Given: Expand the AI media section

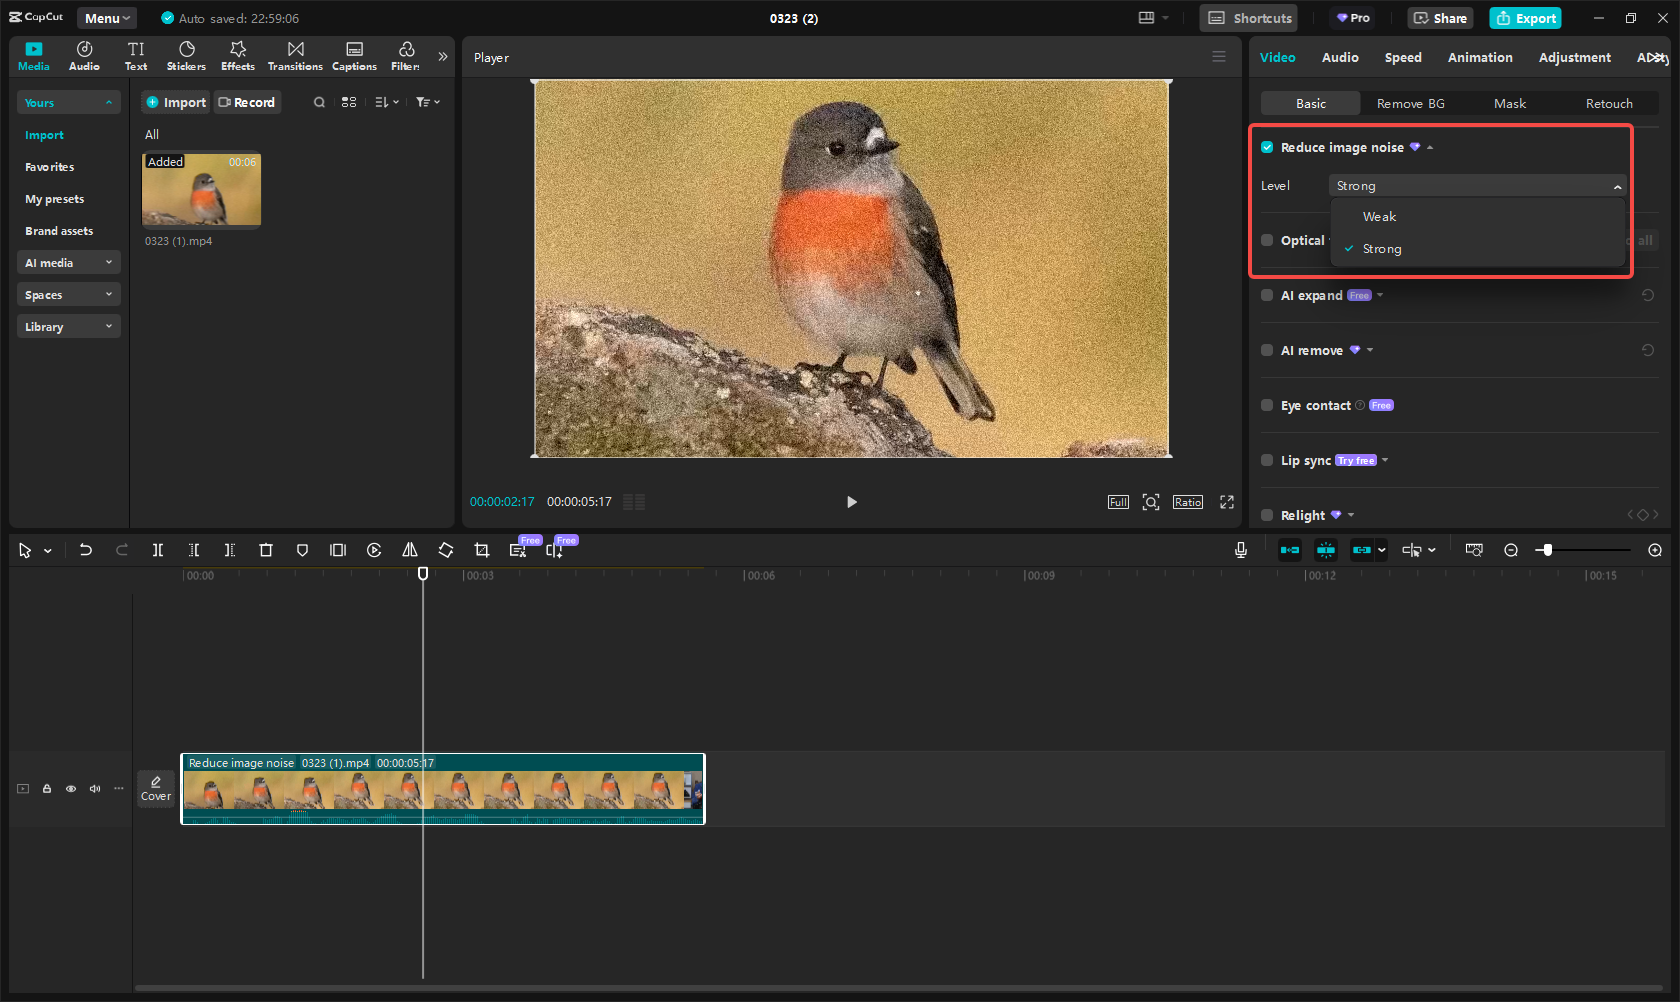Looking at the screenshot, I should [68, 263].
